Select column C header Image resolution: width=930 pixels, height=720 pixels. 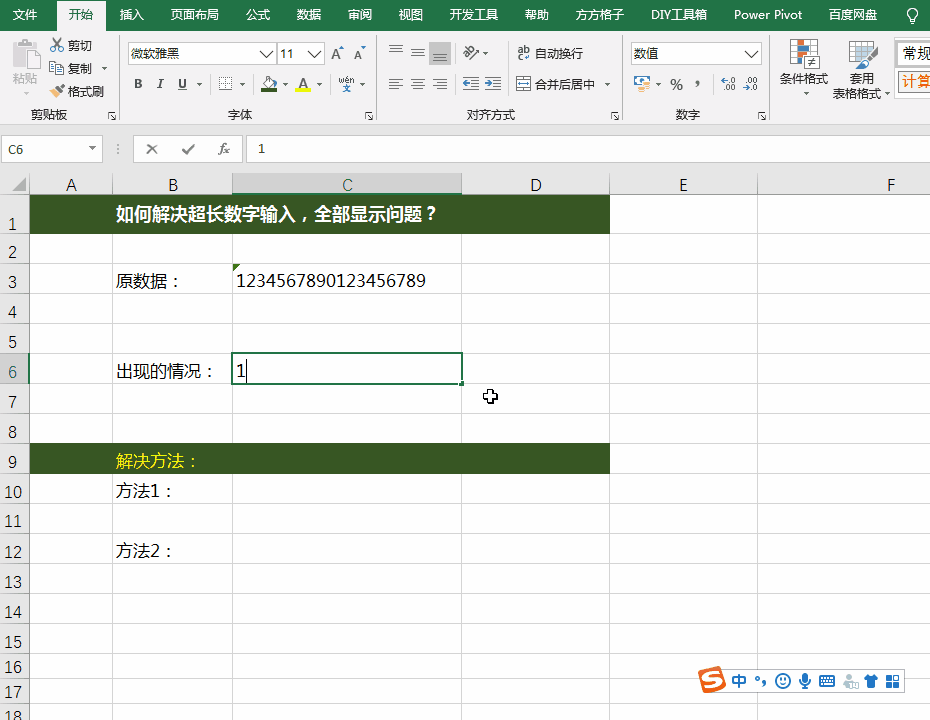(x=347, y=184)
